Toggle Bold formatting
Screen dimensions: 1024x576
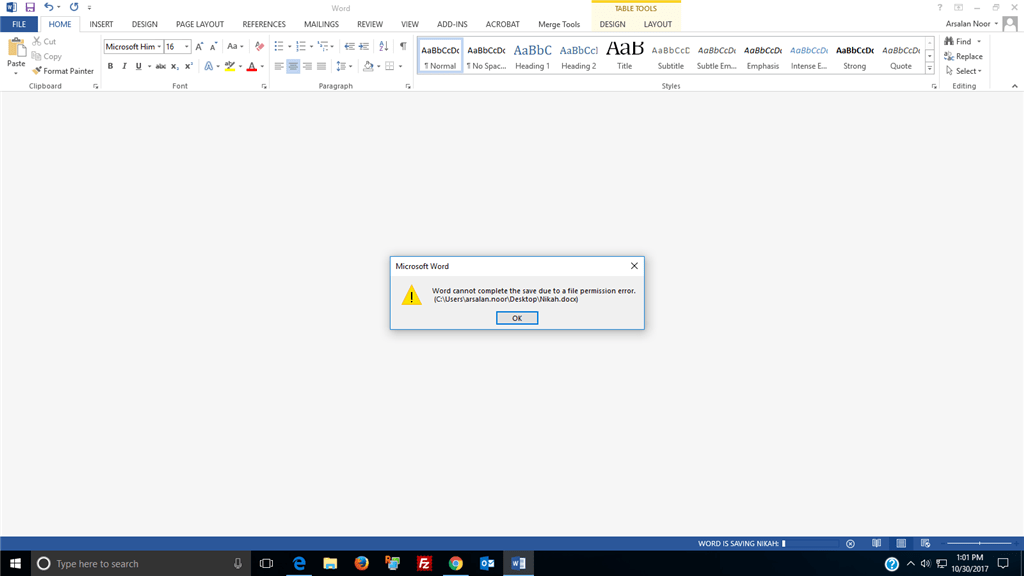[110, 66]
